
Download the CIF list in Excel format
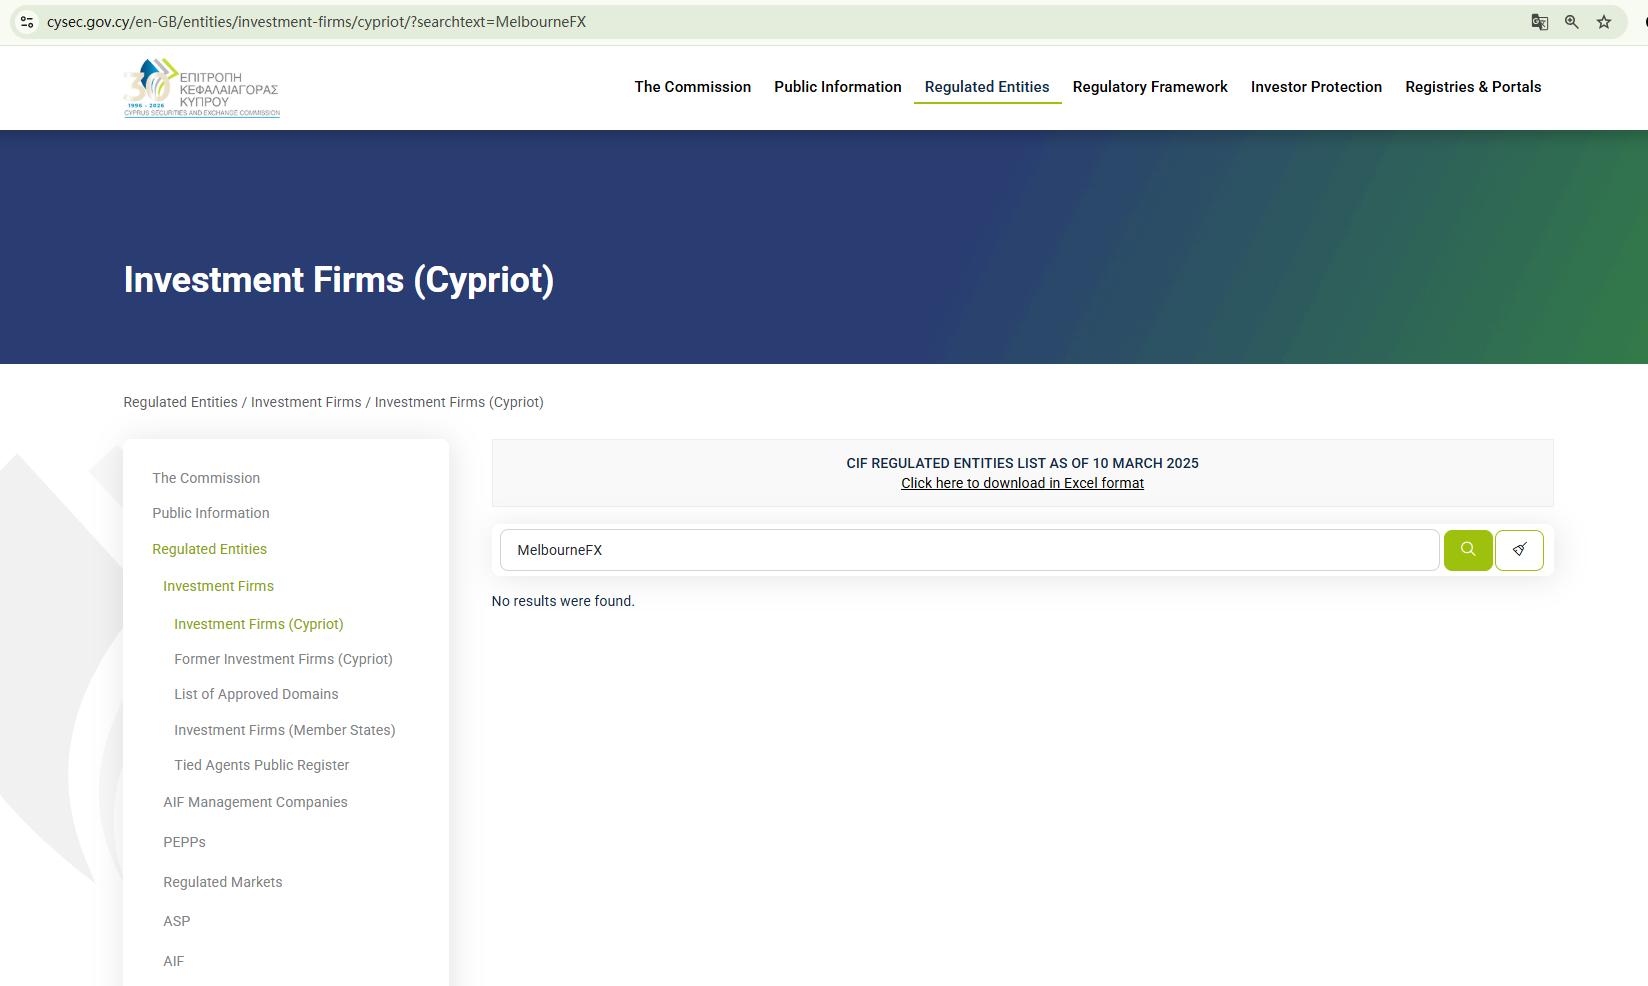pos(1022,483)
